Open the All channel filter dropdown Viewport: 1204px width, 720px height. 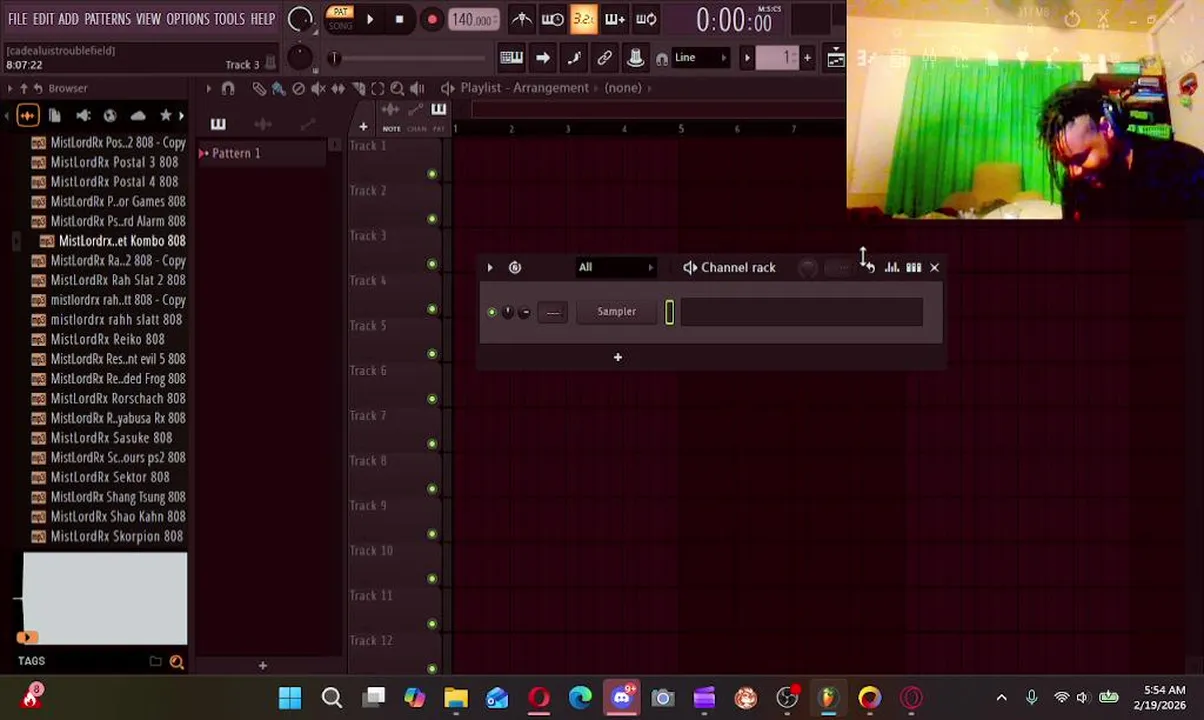pyautogui.click(x=616, y=268)
